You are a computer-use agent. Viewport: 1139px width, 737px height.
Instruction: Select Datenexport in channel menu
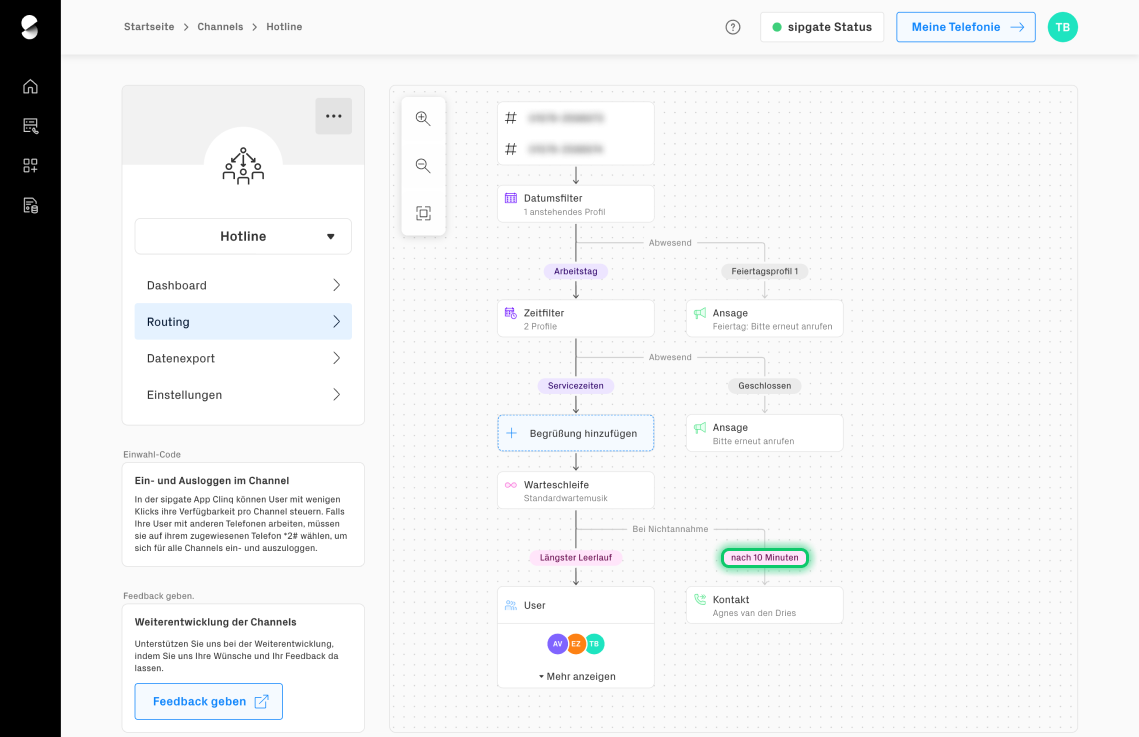243,358
